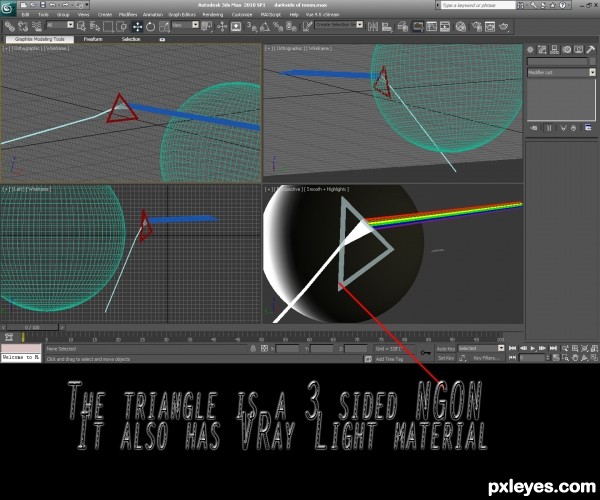Click the Auto Key button
The height and width of the screenshot is (500, 600).
tap(446, 349)
